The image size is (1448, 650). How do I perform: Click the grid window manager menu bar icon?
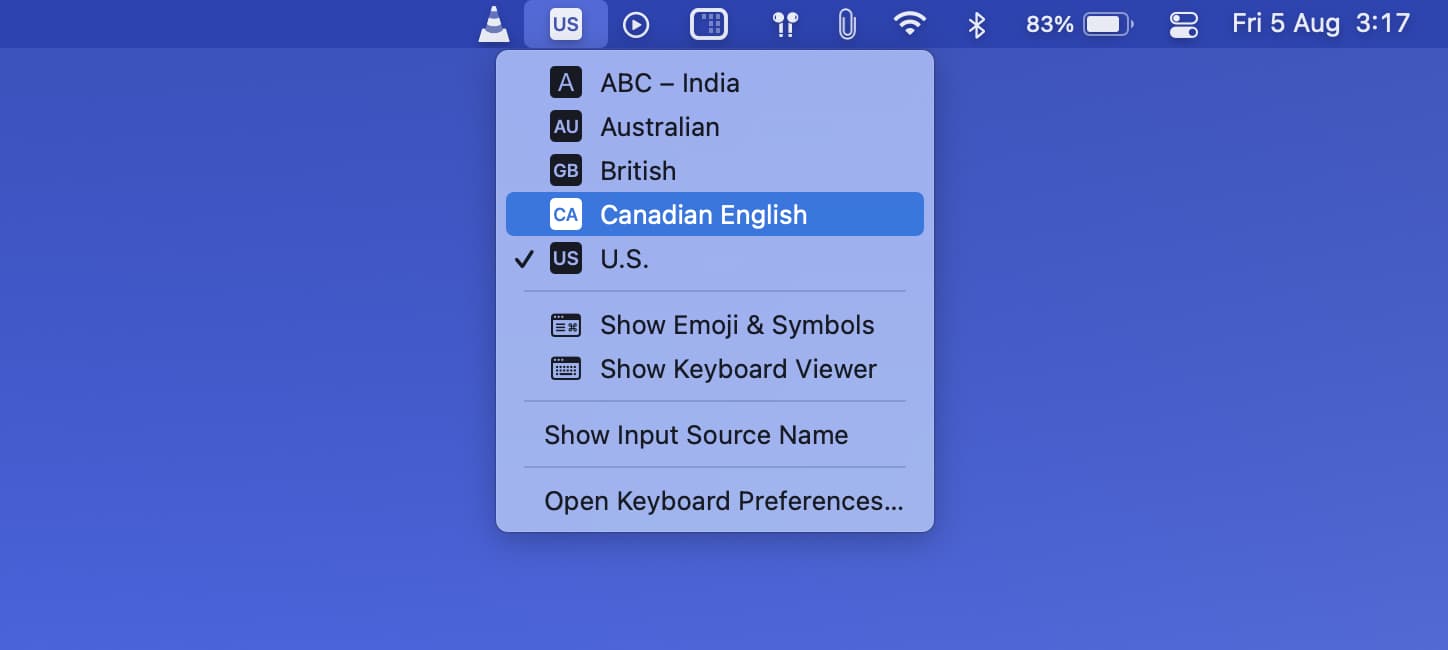point(709,24)
